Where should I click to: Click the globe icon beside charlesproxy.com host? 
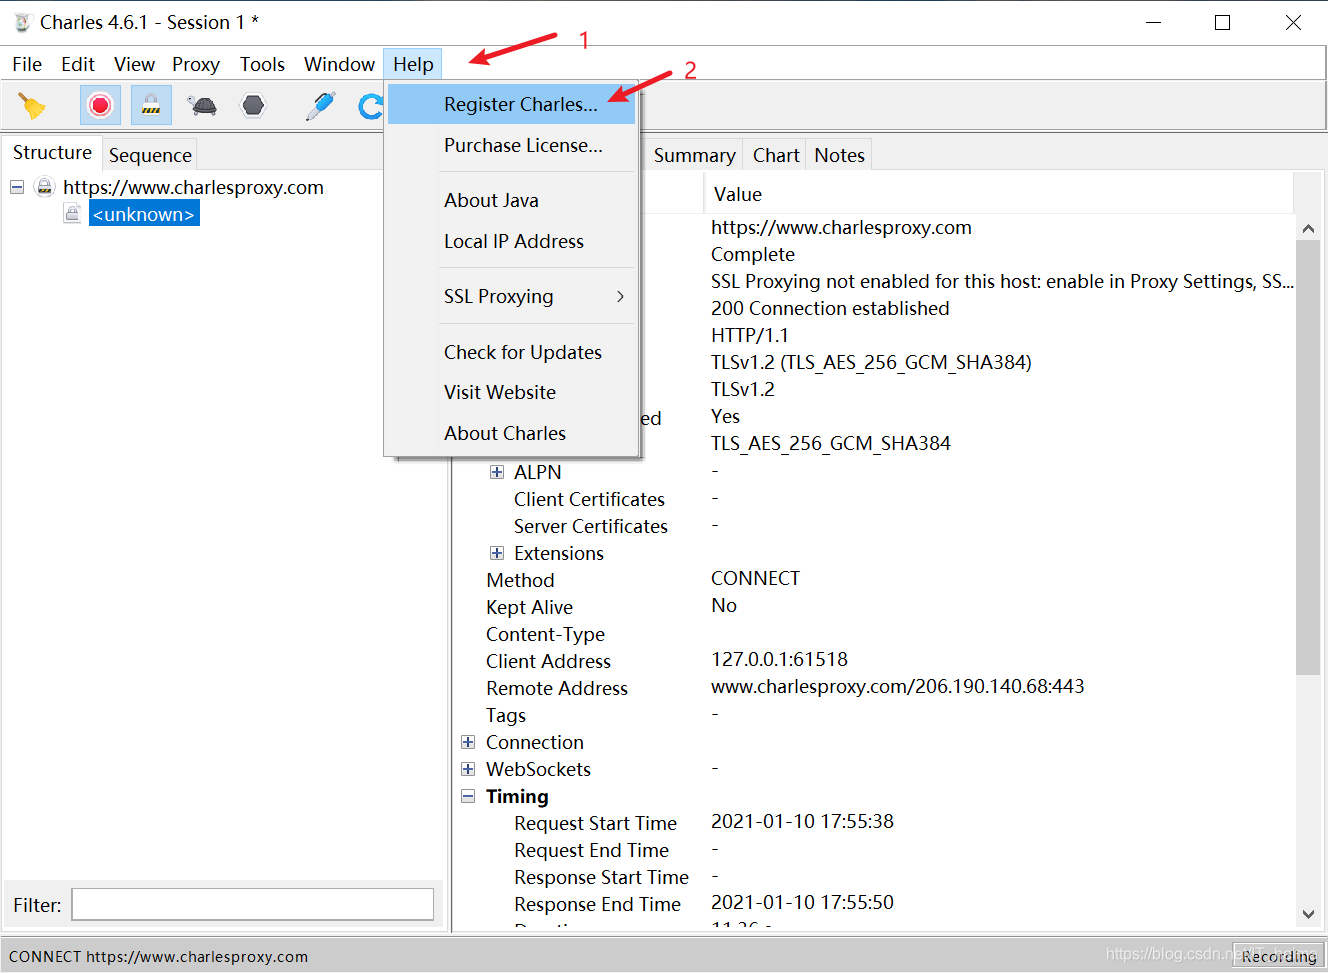coord(44,187)
